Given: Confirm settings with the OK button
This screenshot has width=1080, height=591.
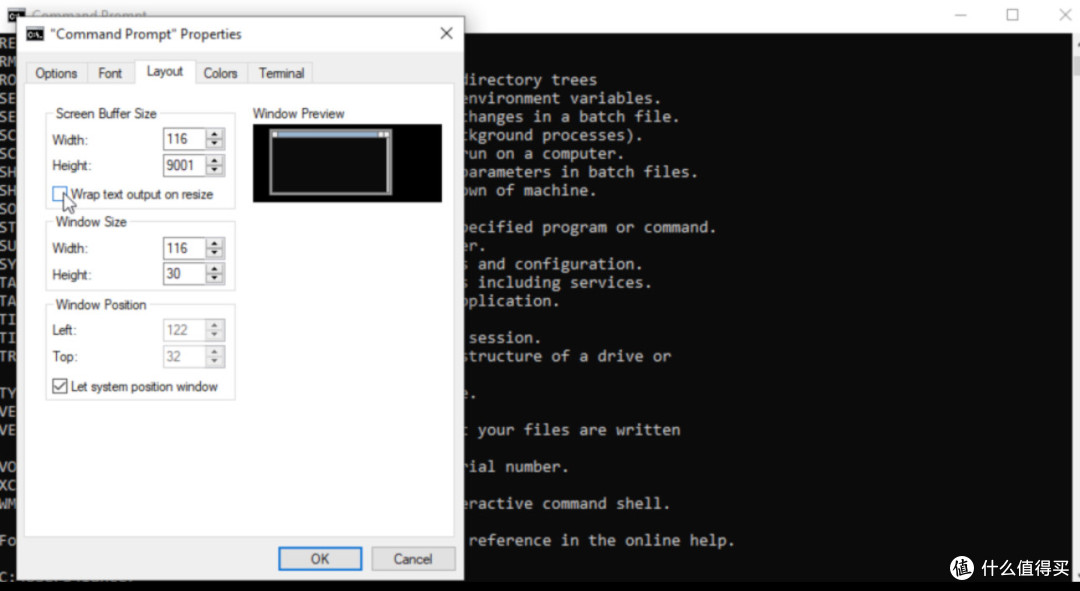Looking at the screenshot, I should click(320, 559).
